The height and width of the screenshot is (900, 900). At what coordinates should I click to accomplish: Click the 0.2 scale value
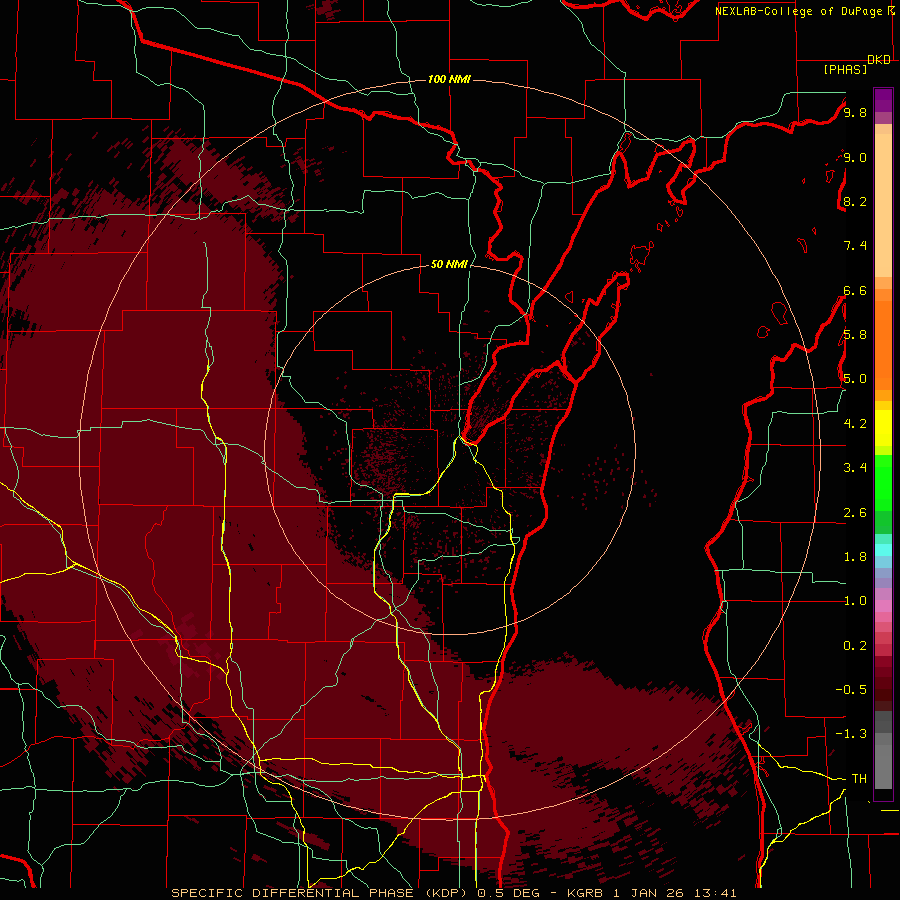tap(855, 645)
